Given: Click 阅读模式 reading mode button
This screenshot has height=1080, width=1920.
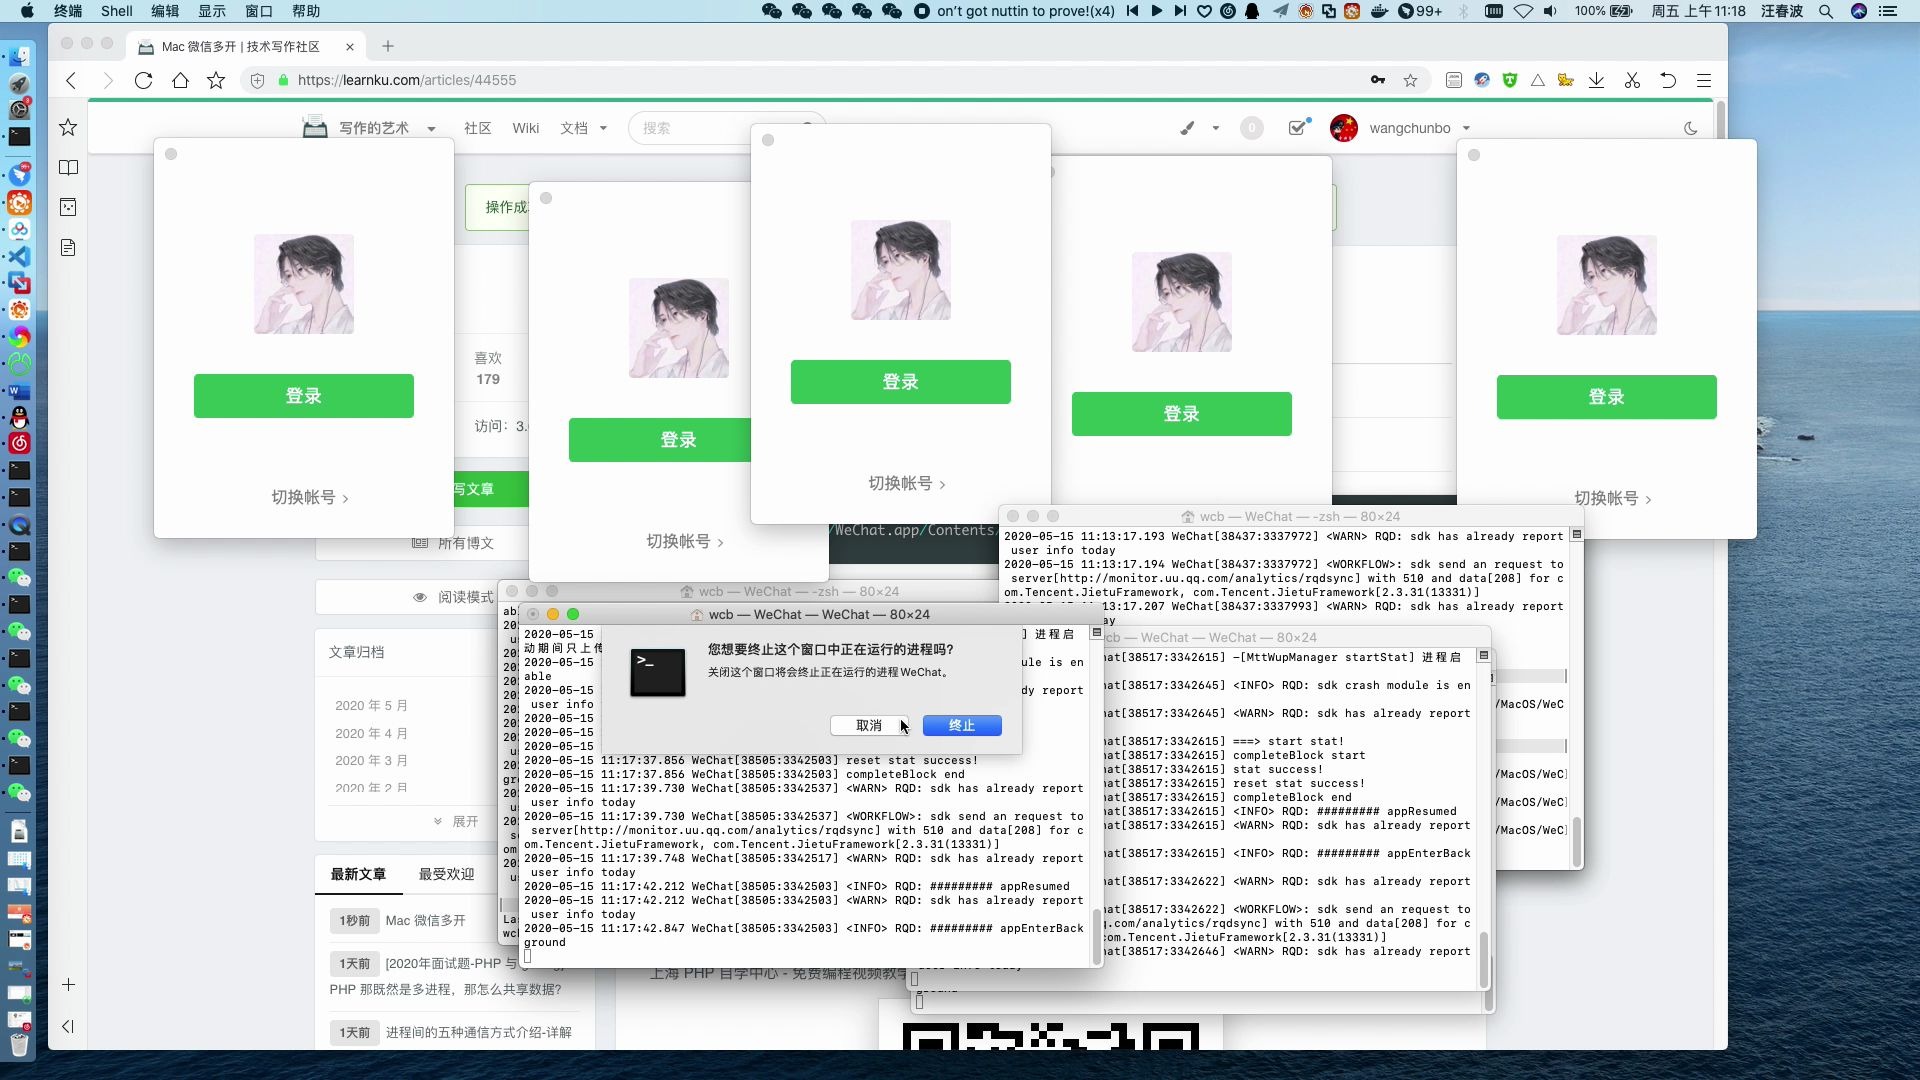Looking at the screenshot, I should coord(455,597).
